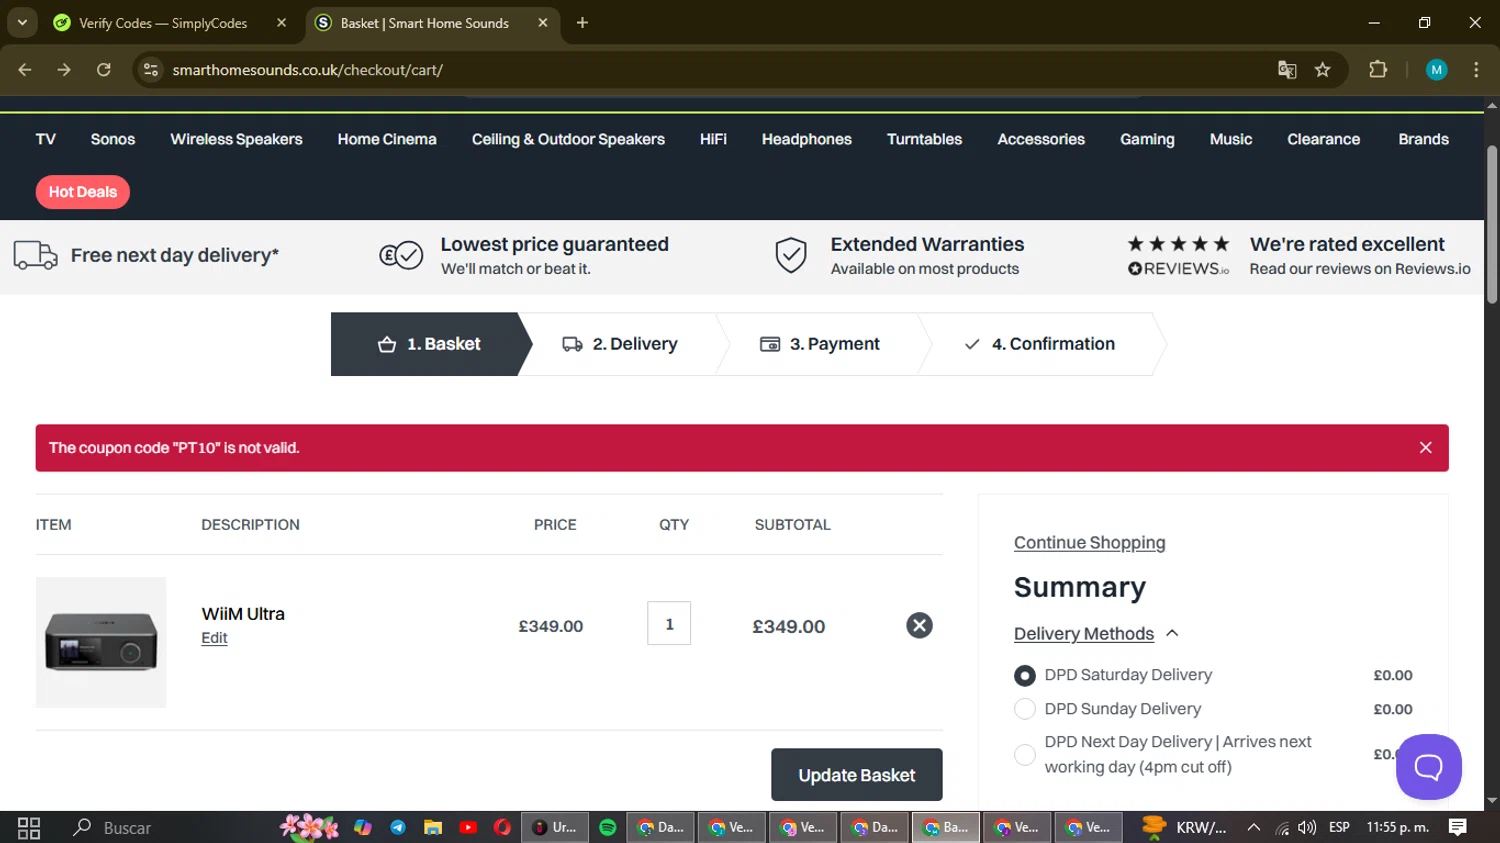Dismiss the invalid coupon code error banner
This screenshot has width=1500, height=843.
[1425, 448]
